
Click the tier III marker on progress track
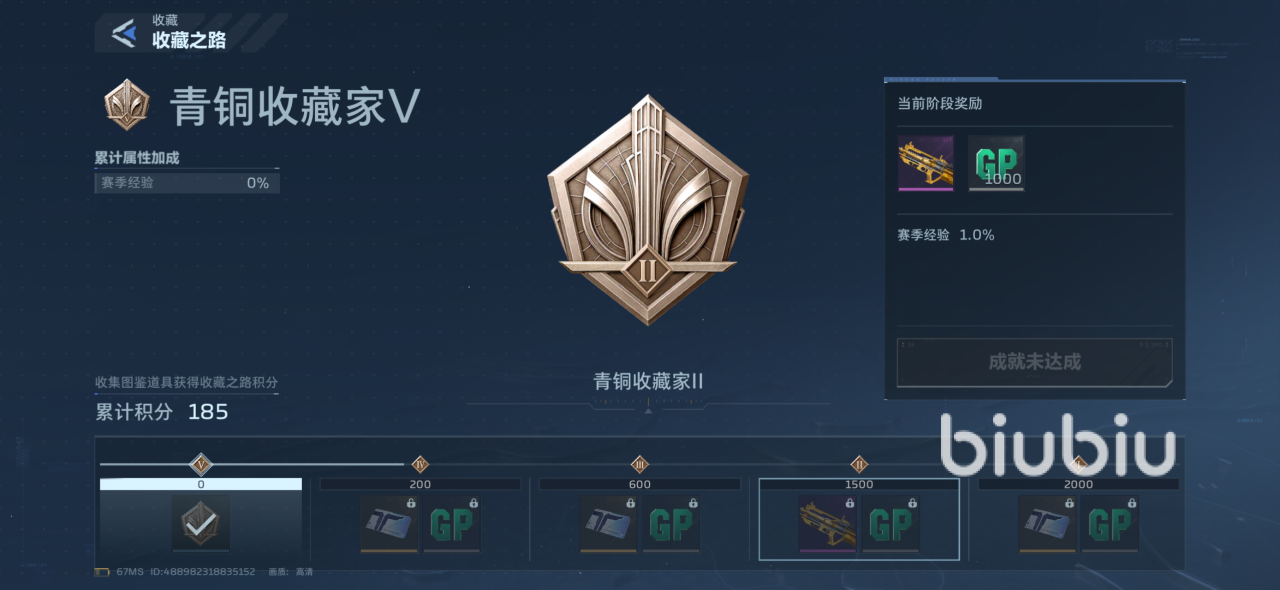click(x=640, y=464)
